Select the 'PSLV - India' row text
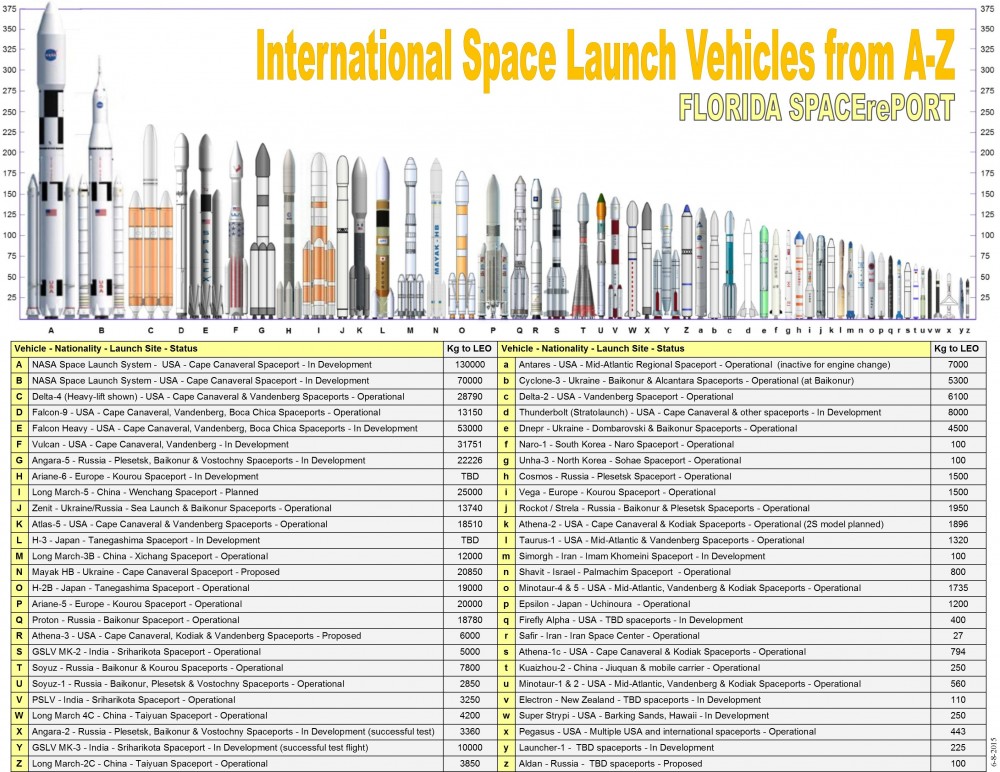The image size is (1000, 772). [x=134, y=699]
